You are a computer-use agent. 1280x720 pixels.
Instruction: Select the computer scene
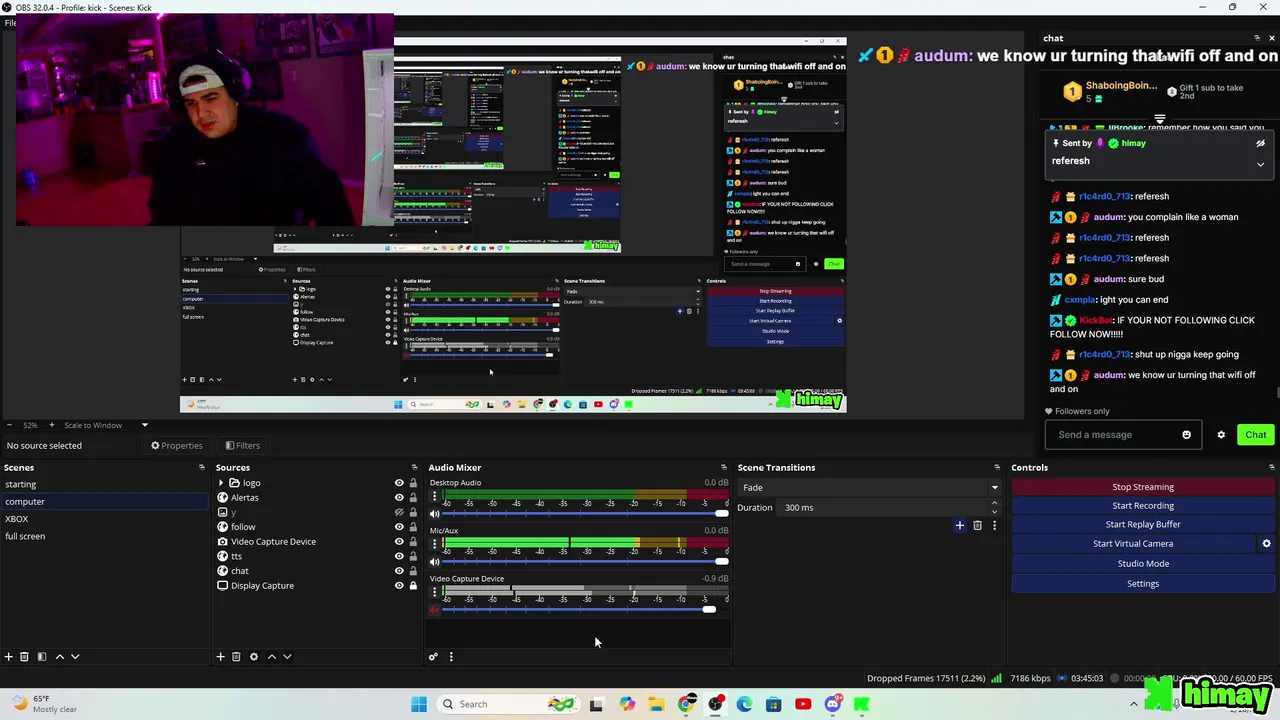pos(105,502)
